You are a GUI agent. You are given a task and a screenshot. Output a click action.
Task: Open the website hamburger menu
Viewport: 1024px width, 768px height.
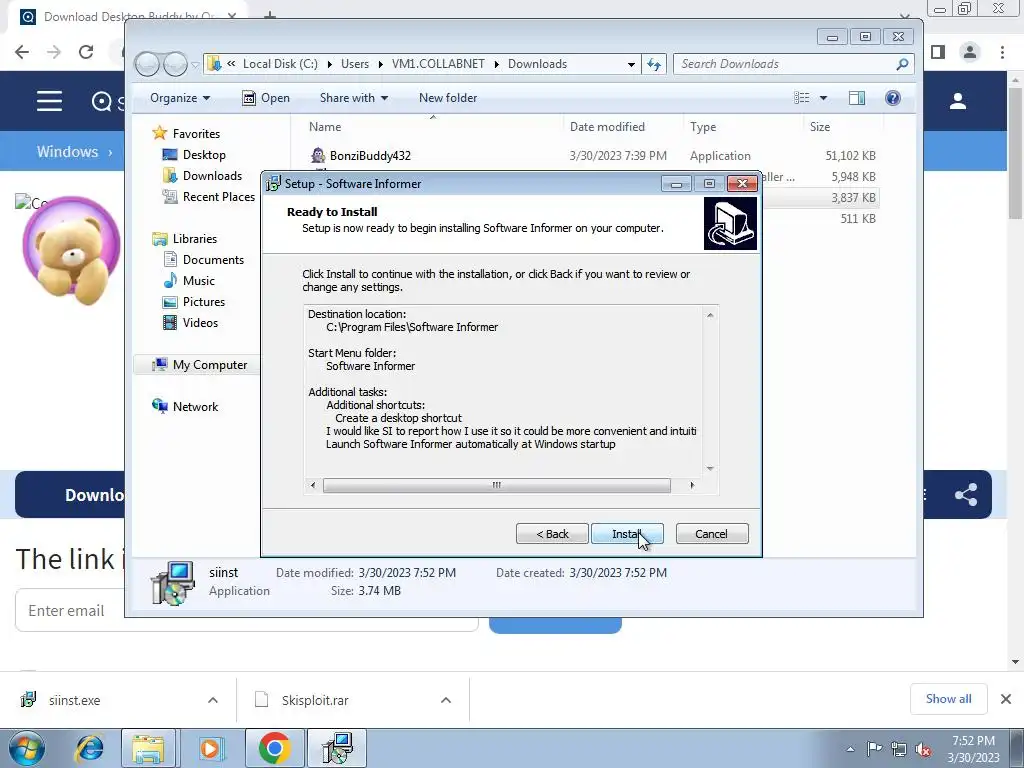point(49,101)
